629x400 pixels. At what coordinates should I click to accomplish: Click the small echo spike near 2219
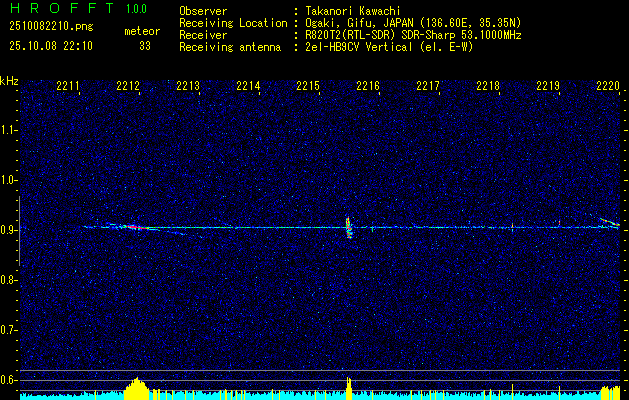click(559, 224)
